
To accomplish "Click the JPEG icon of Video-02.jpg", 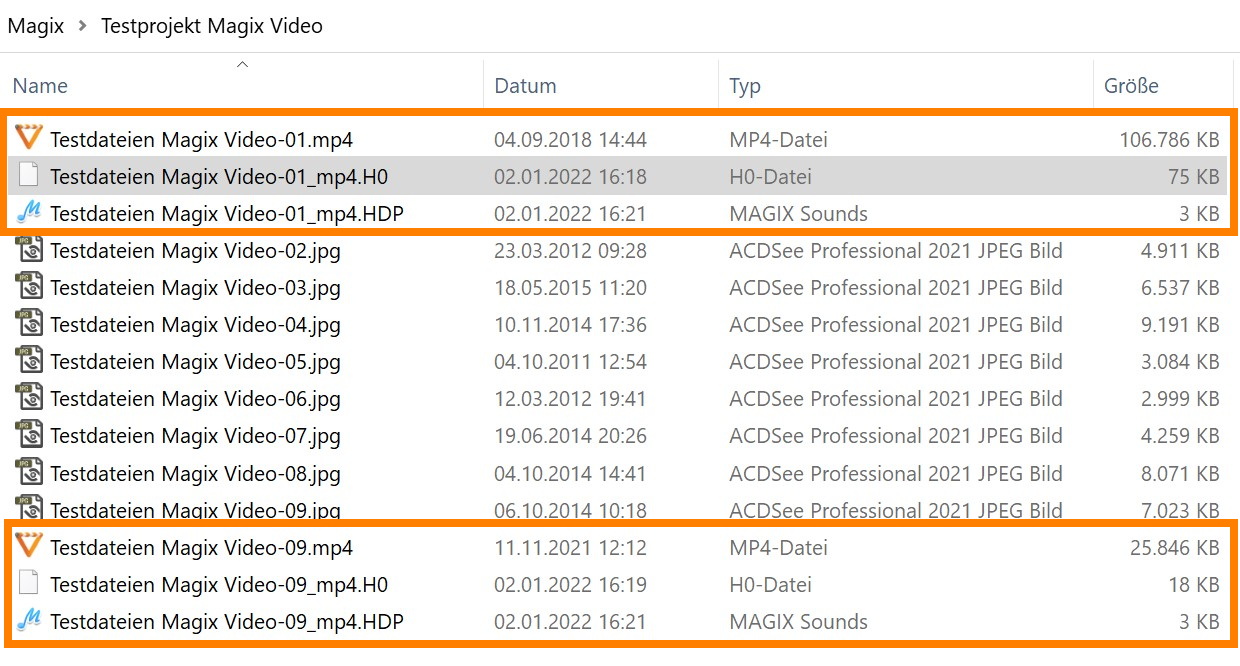I will (x=29, y=250).
